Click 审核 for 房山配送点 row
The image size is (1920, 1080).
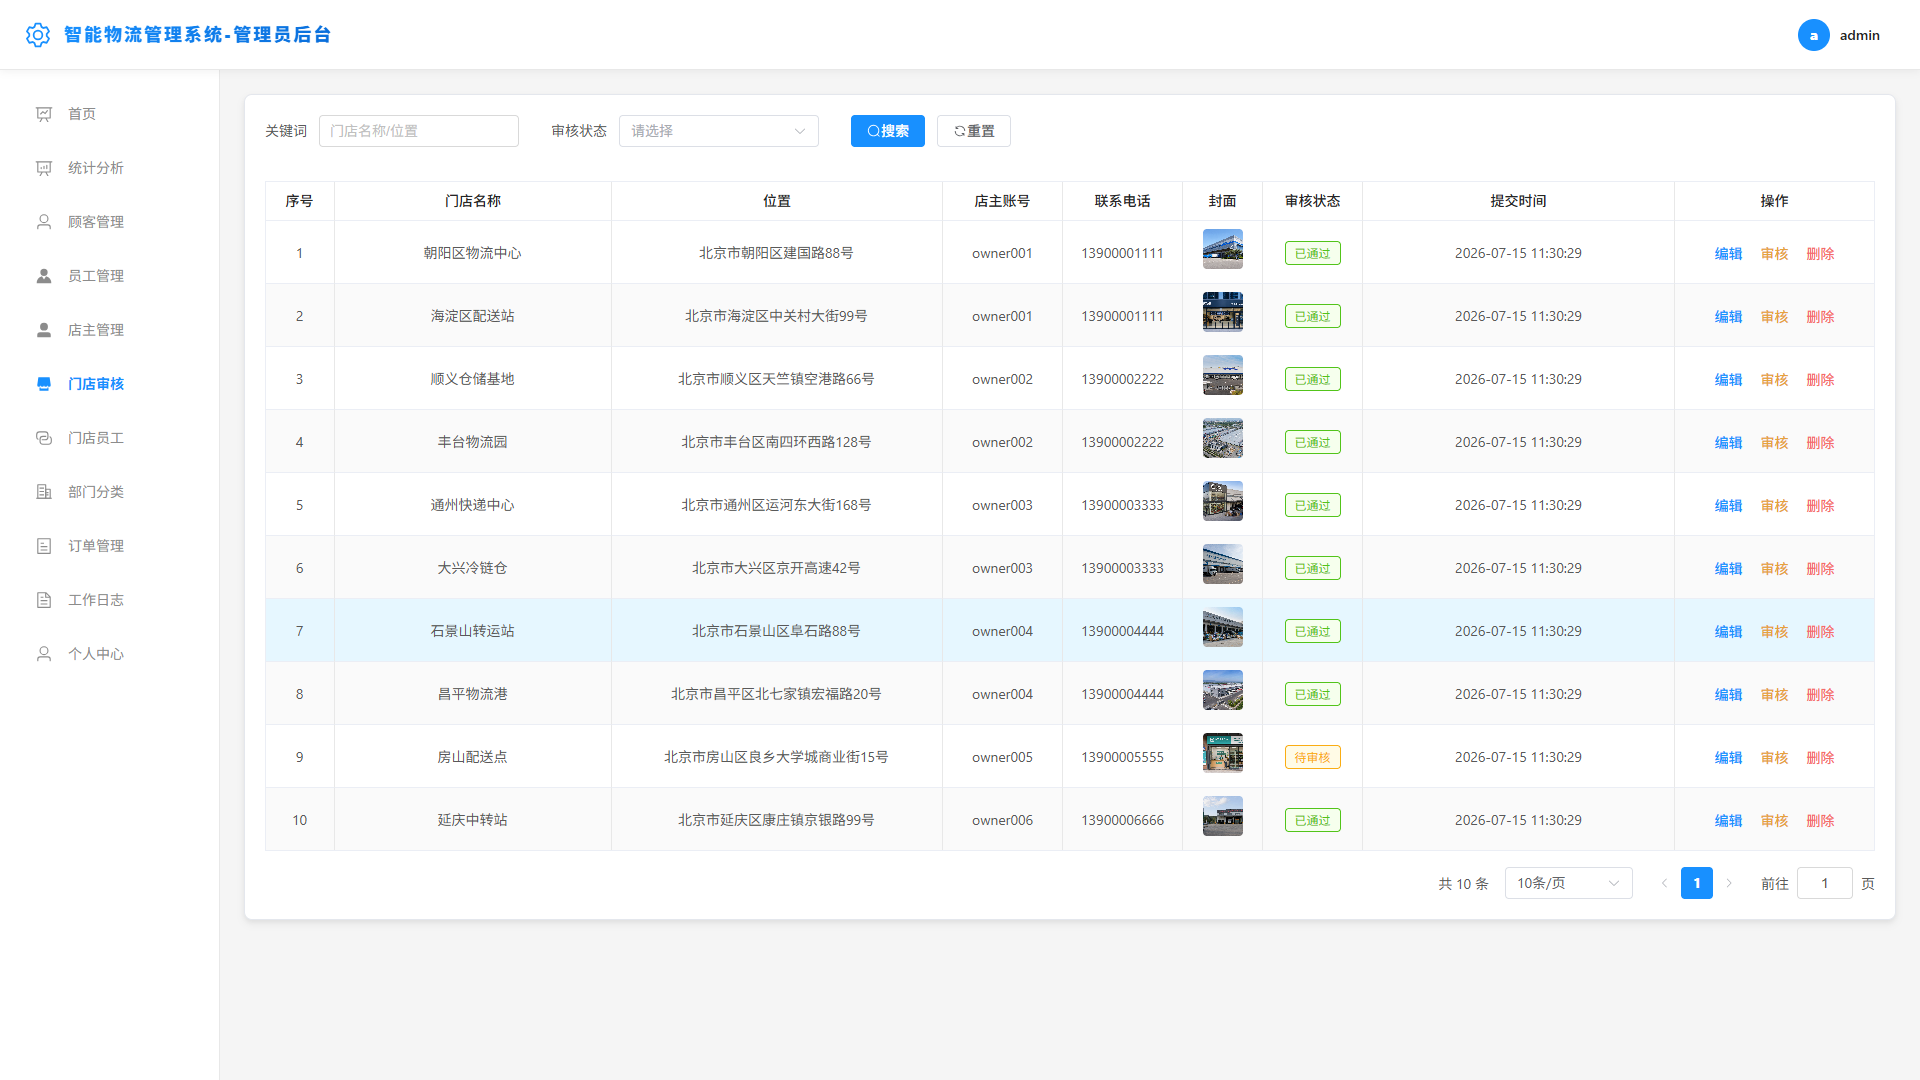1774,757
